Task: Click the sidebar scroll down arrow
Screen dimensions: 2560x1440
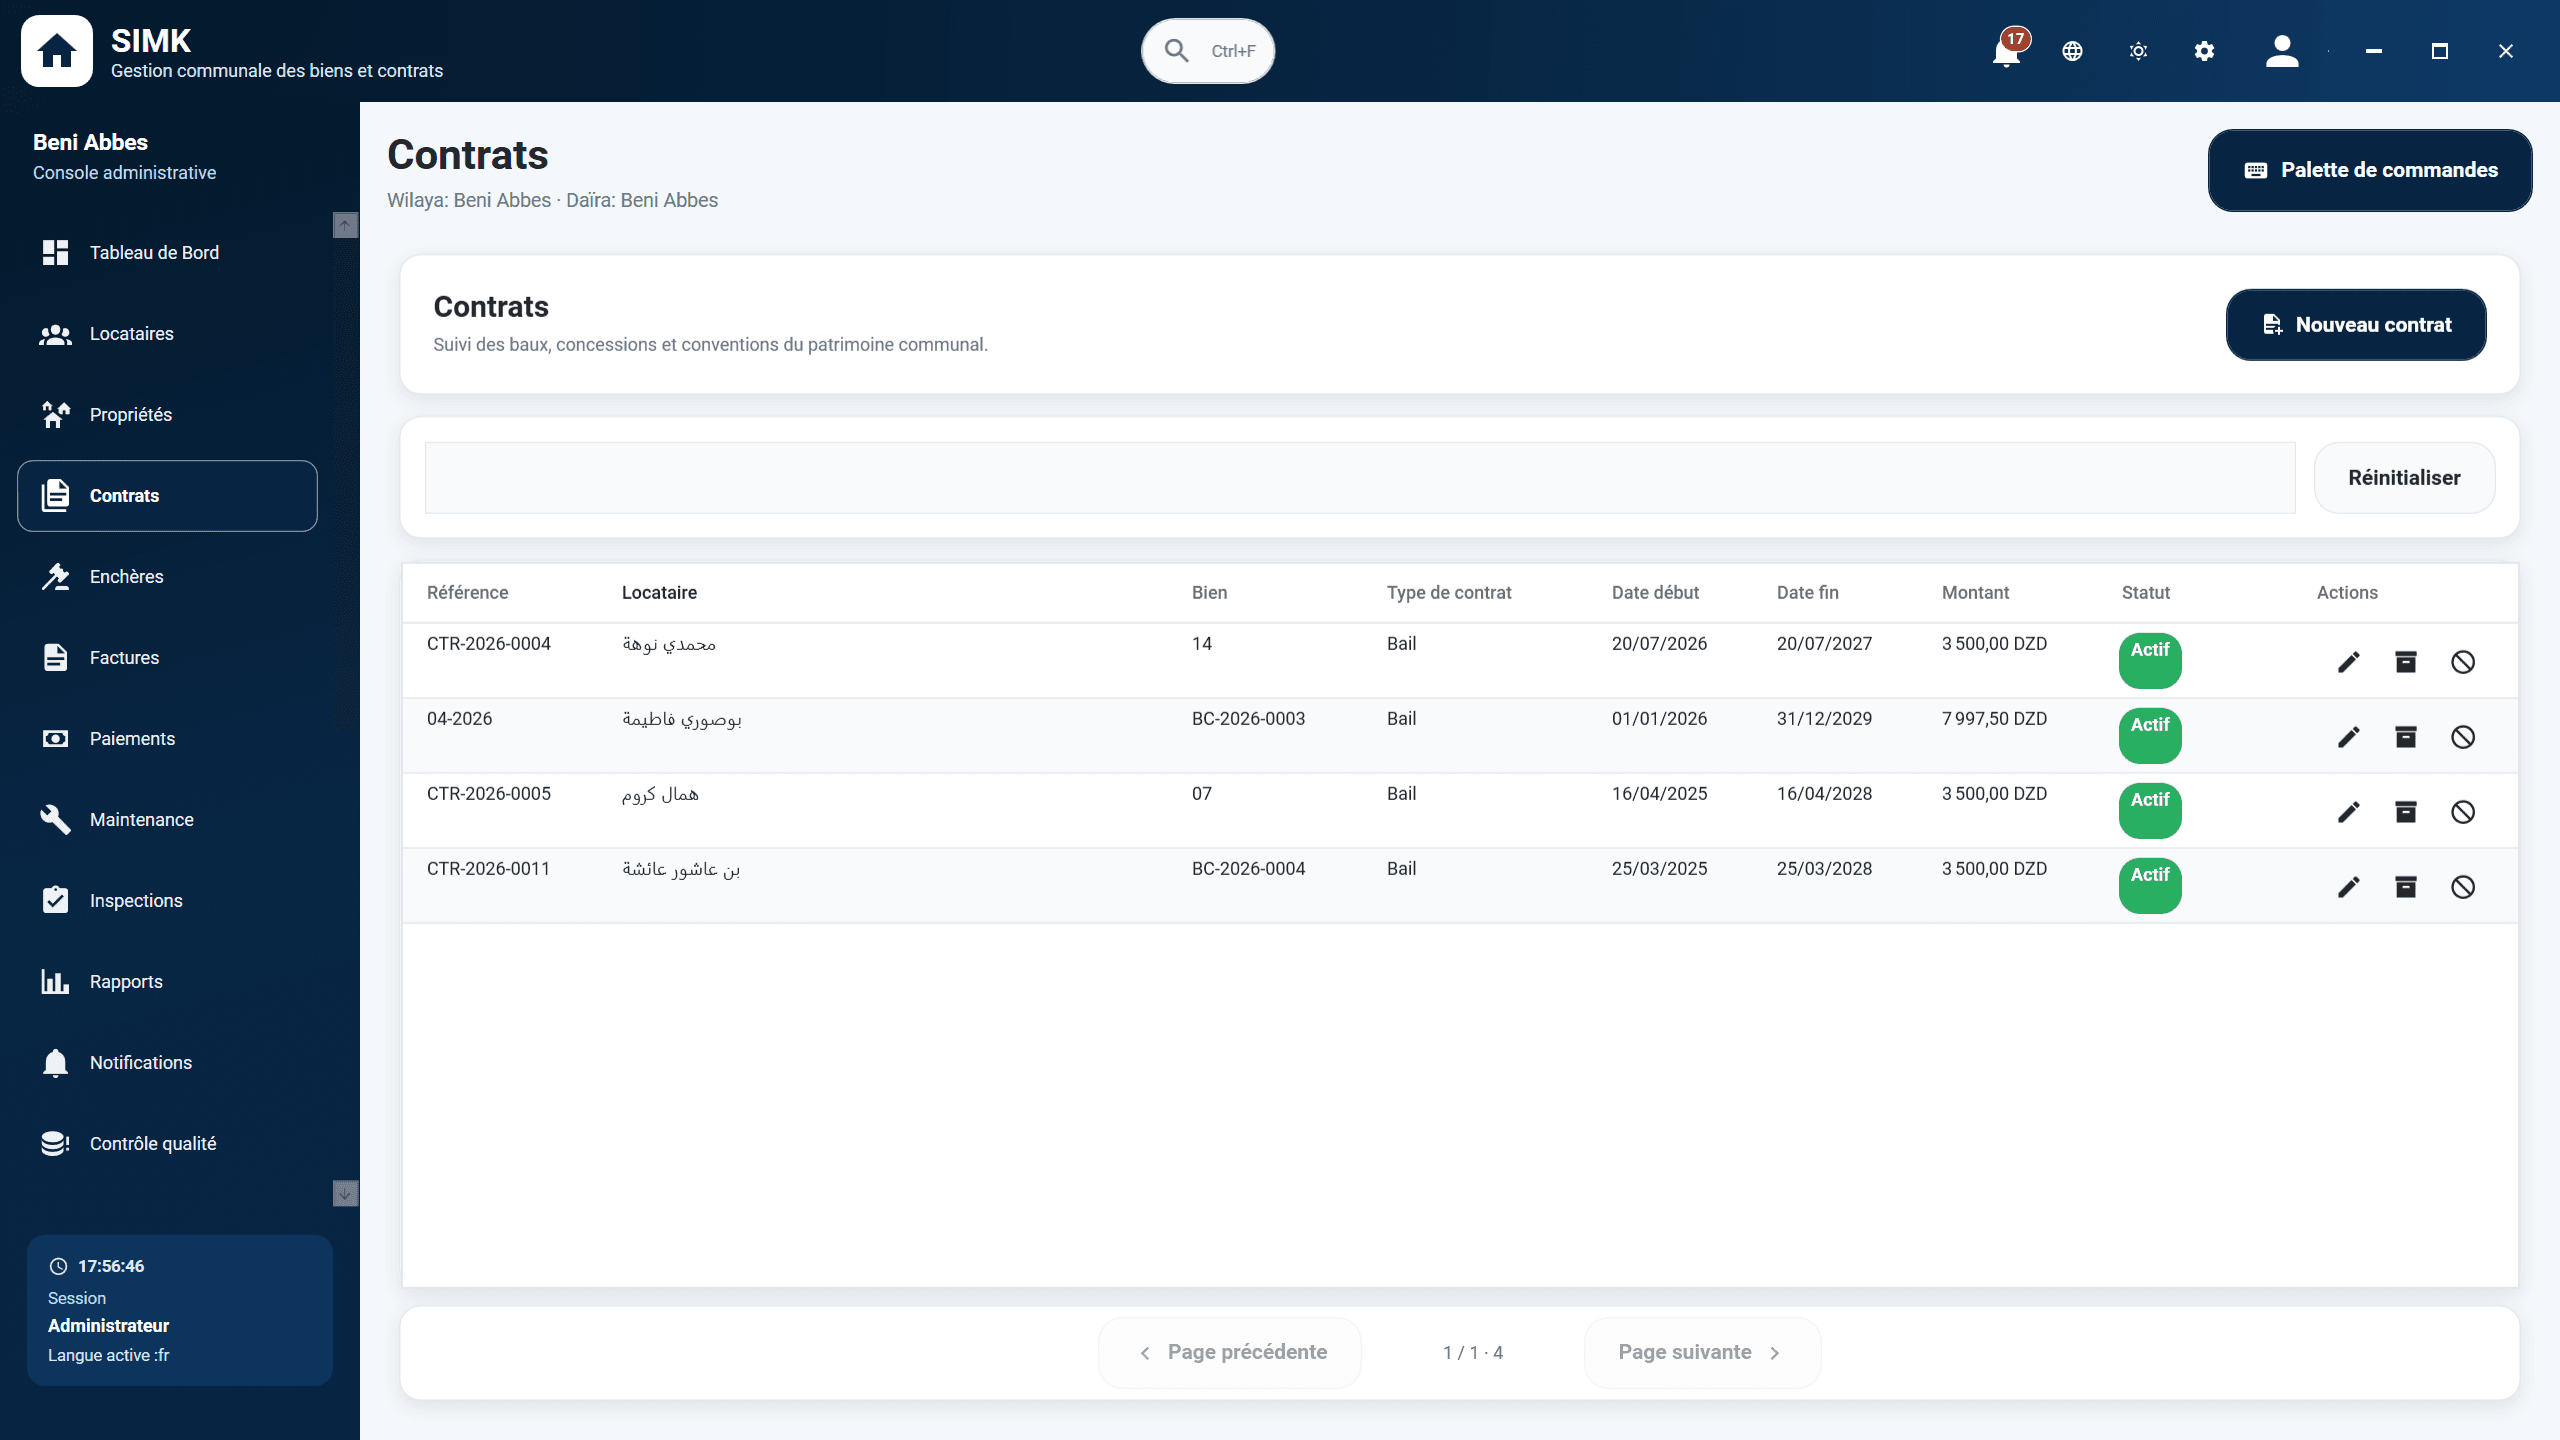Action: (x=345, y=1193)
